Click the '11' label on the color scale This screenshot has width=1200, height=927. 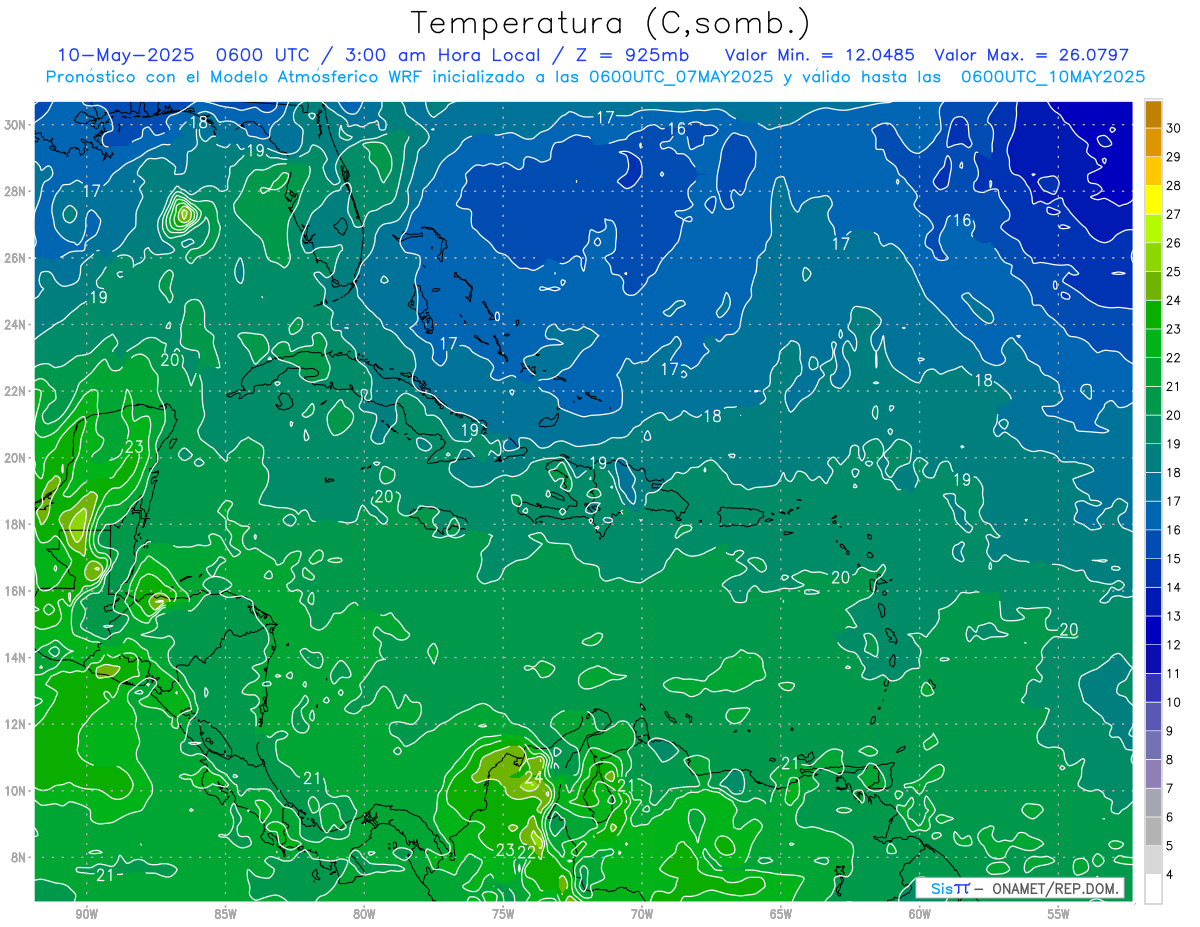click(x=1173, y=674)
